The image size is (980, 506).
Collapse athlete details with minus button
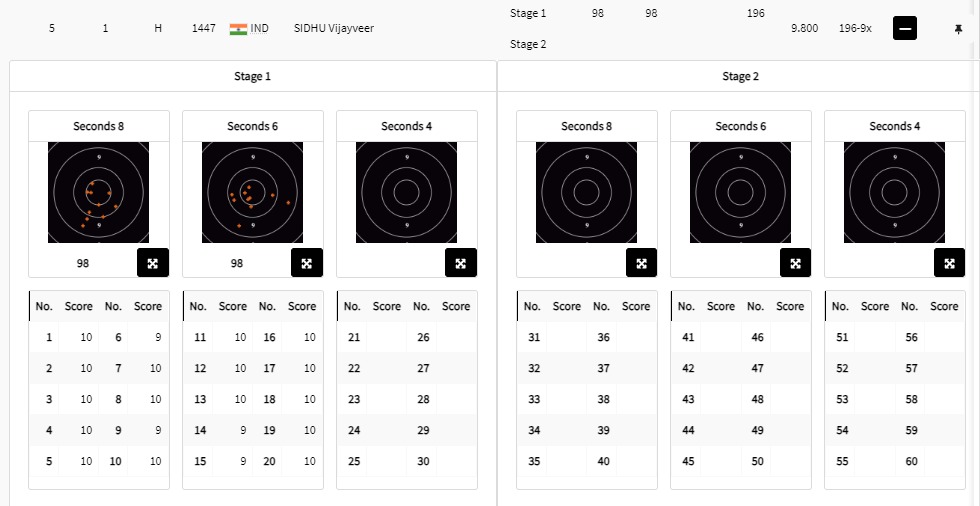(x=905, y=29)
